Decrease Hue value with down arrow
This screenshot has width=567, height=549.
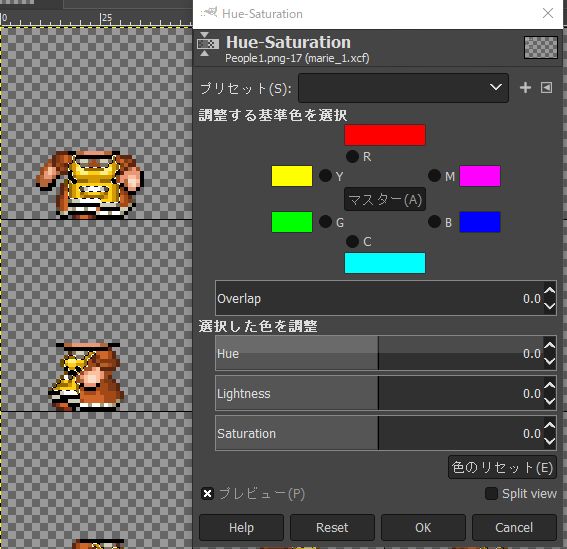(x=550, y=361)
